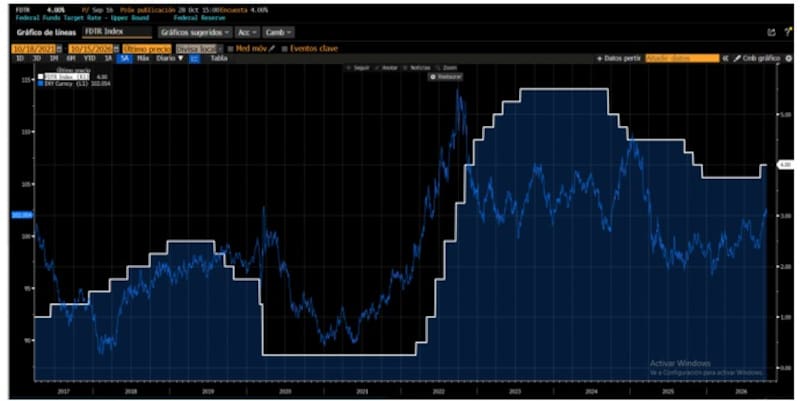
Task: Select the 5A time range
Action: coord(124,59)
